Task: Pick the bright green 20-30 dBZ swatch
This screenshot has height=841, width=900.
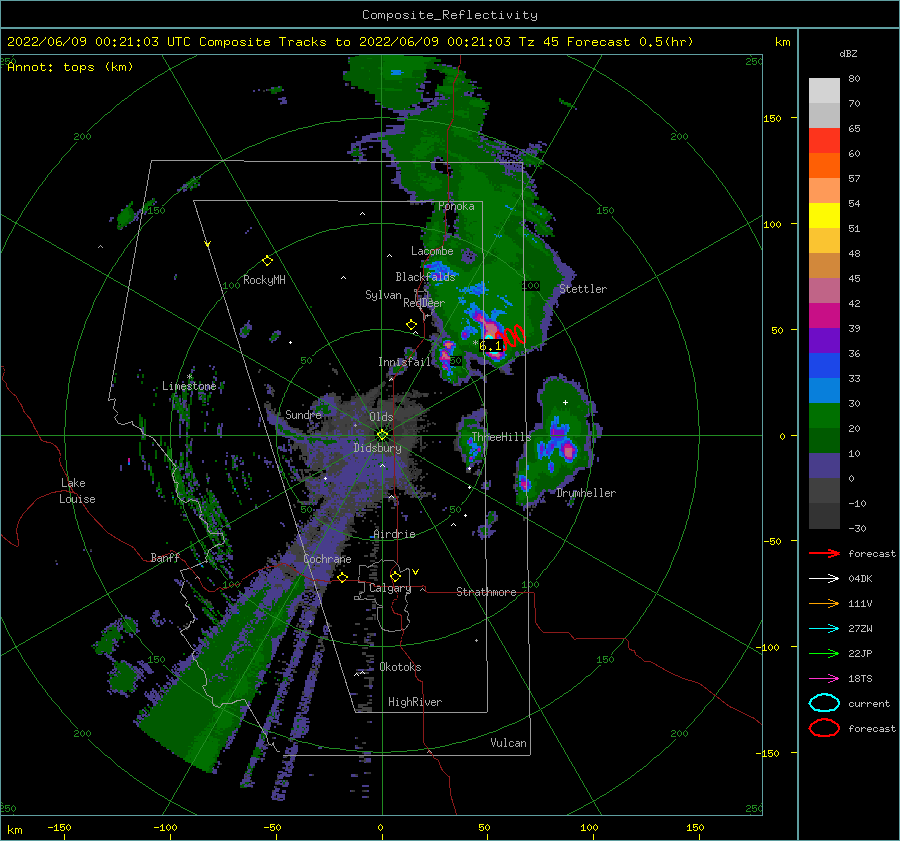Action: tap(824, 416)
